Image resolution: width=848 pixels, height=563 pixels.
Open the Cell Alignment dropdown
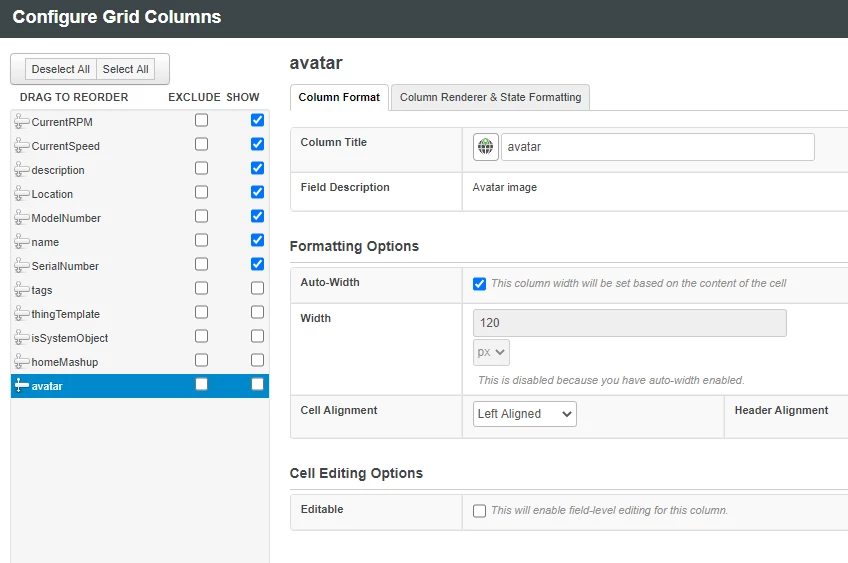(x=525, y=414)
